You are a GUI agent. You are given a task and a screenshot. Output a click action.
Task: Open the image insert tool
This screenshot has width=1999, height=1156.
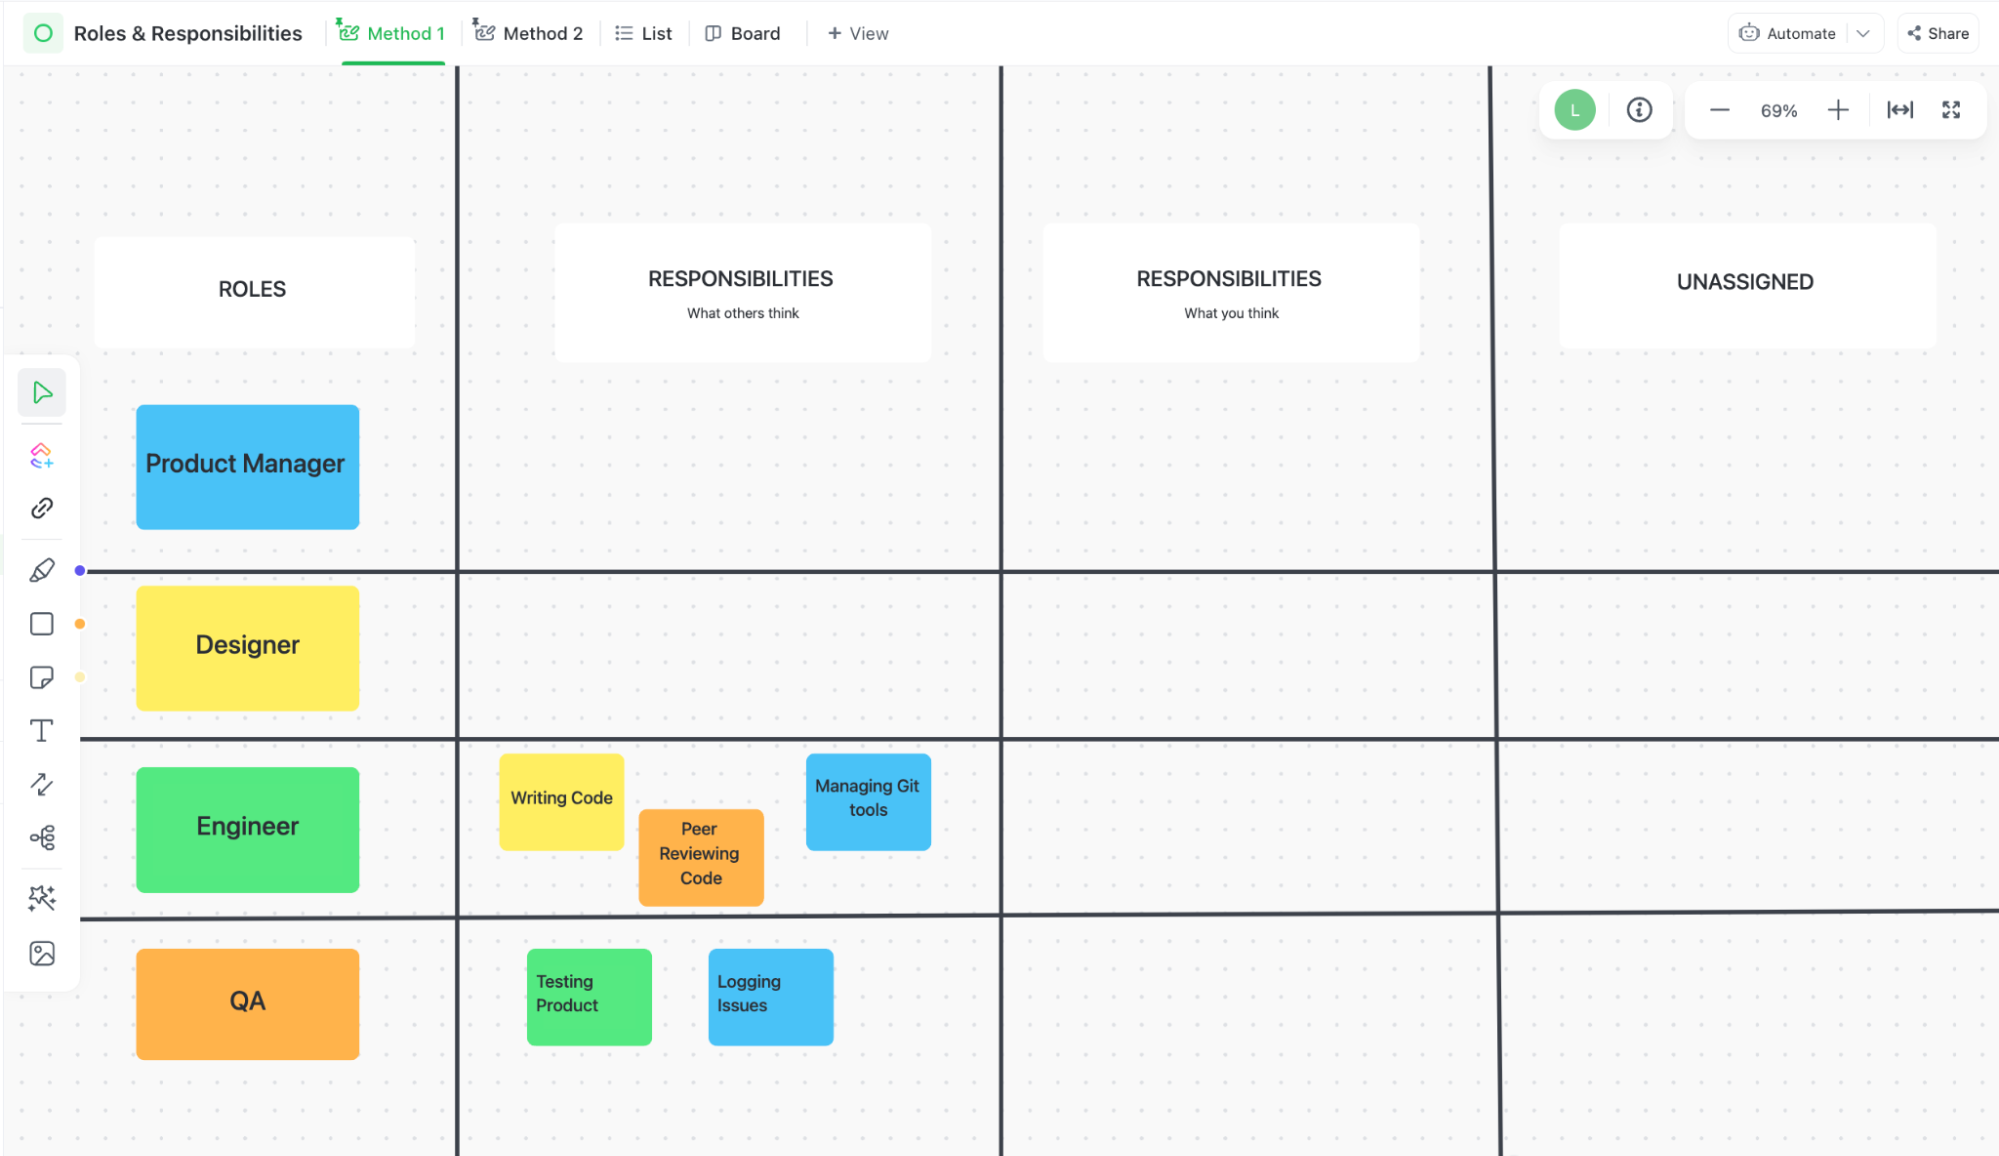(x=42, y=953)
